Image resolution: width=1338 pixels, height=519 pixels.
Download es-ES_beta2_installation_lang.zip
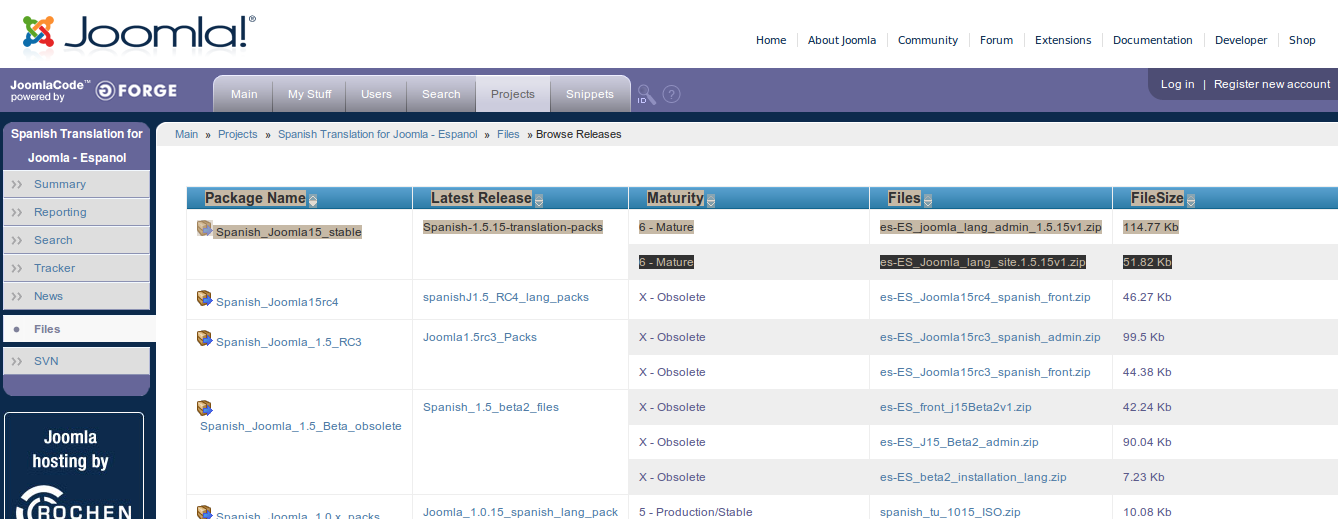pos(973,477)
